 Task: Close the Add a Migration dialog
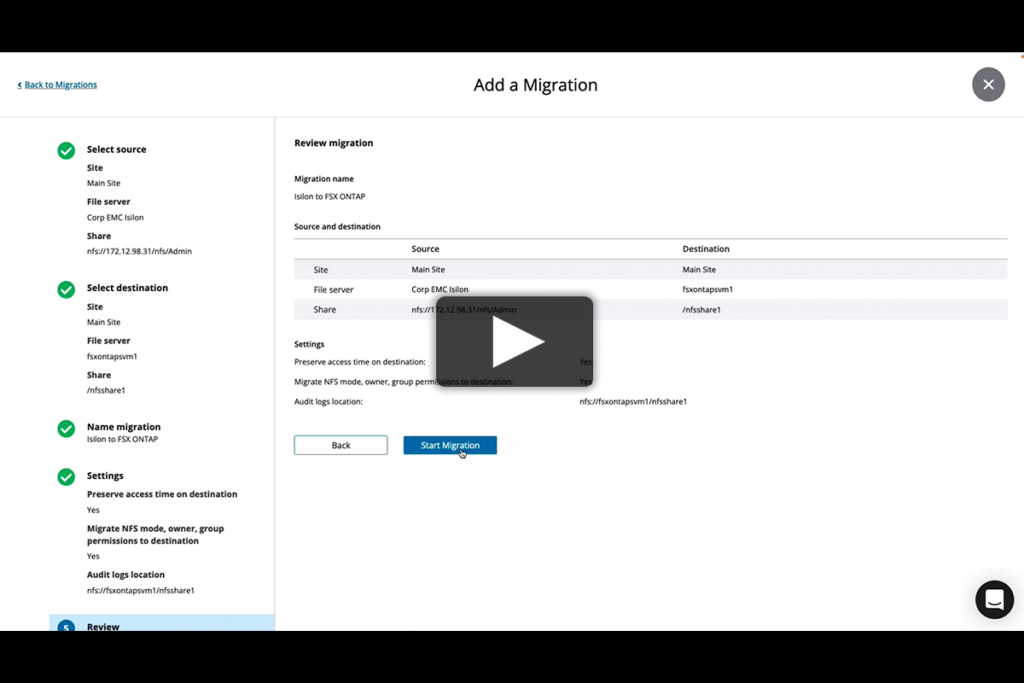[x=988, y=84]
